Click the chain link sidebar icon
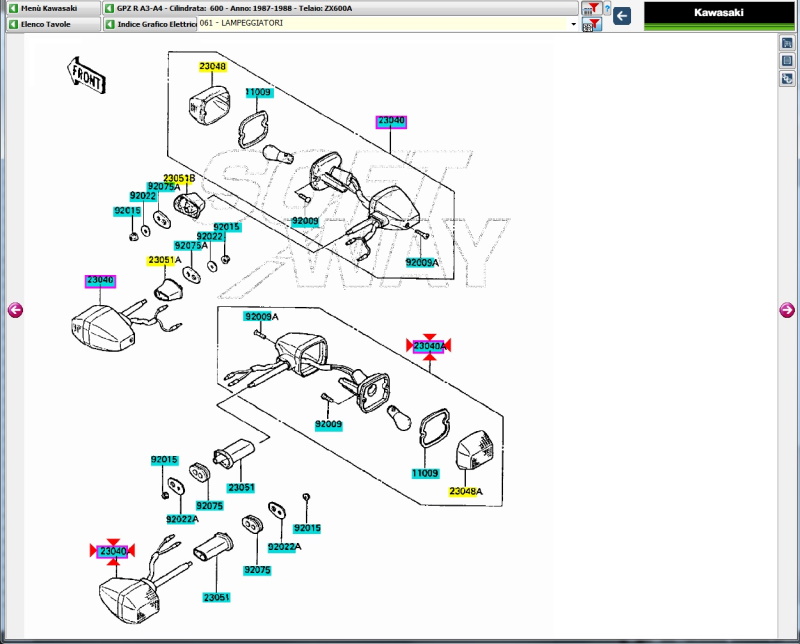Screen dimensions: 800x644 [x=787, y=78]
